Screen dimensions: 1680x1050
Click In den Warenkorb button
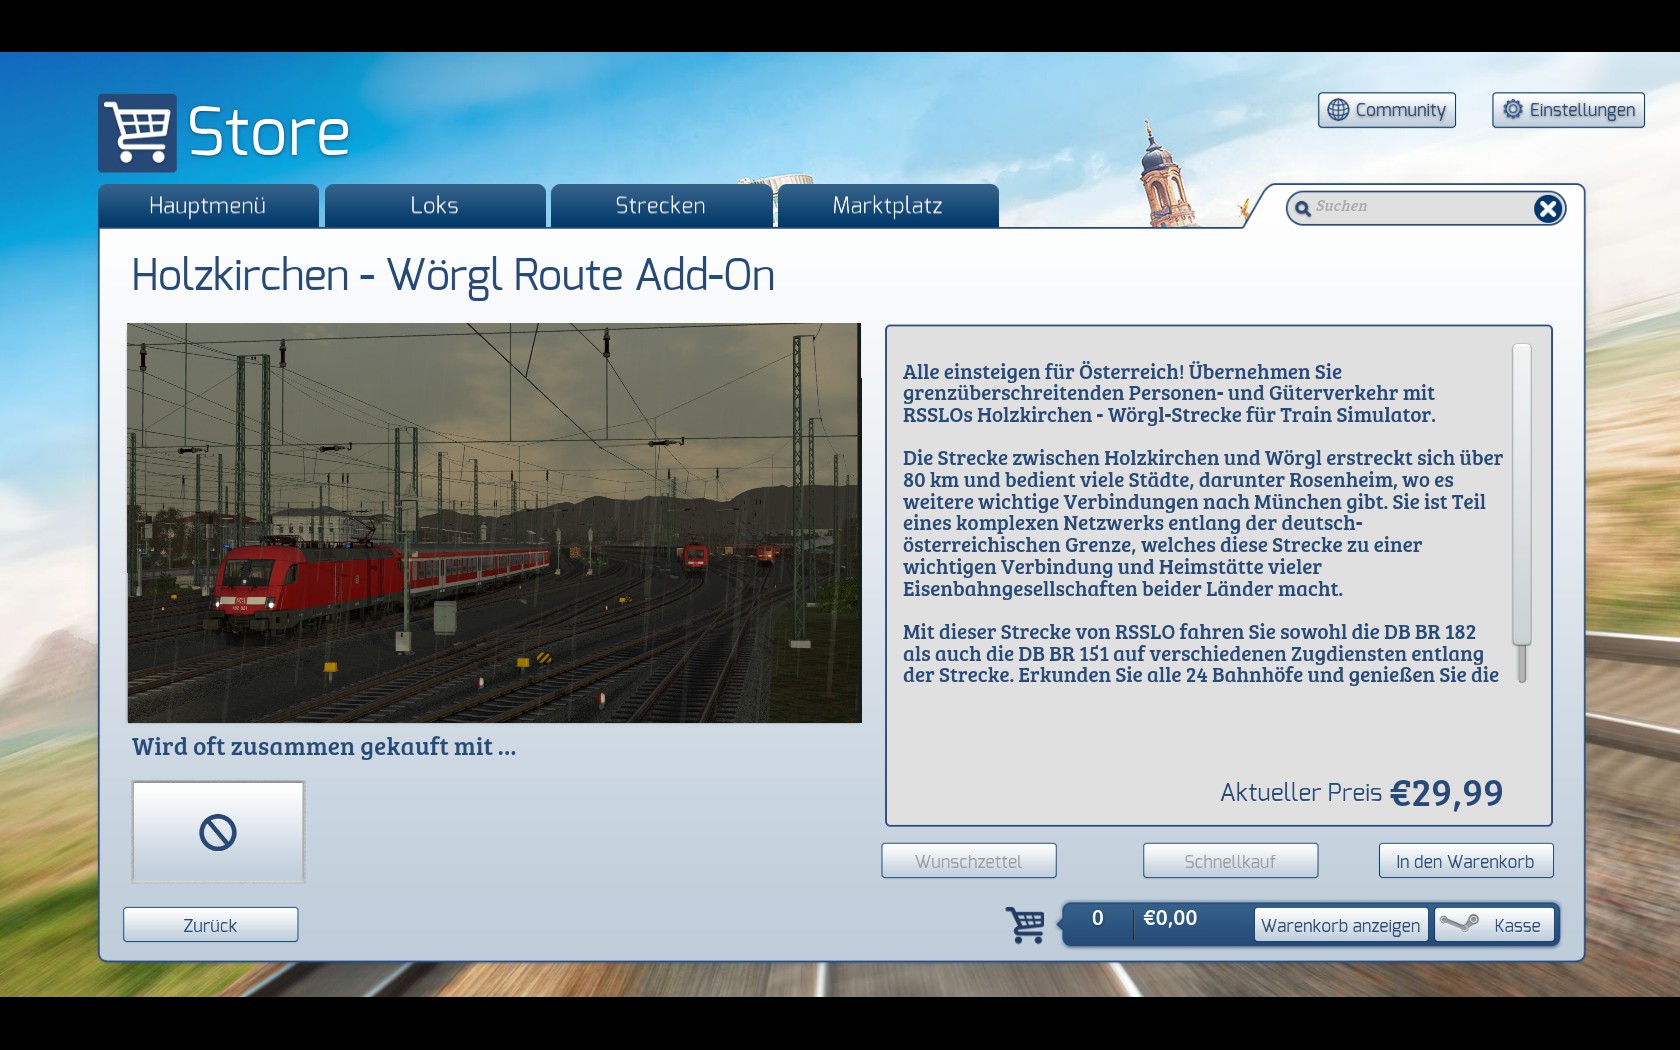pos(1466,861)
